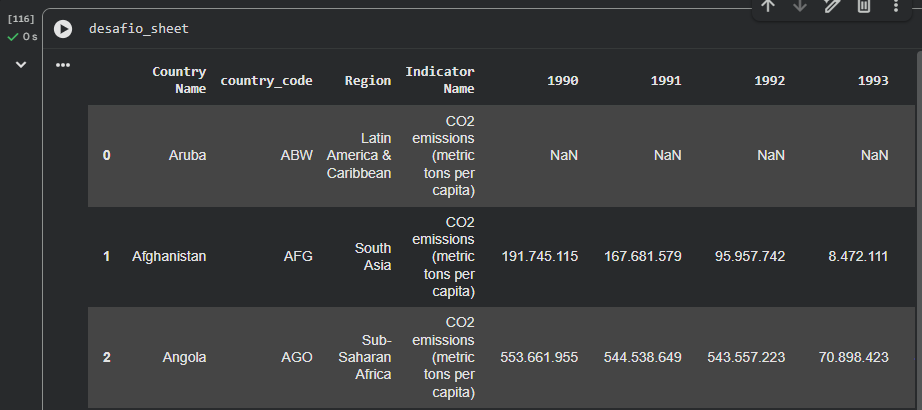
Task: Delete the cell with trash icon
Action: [864, 6]
